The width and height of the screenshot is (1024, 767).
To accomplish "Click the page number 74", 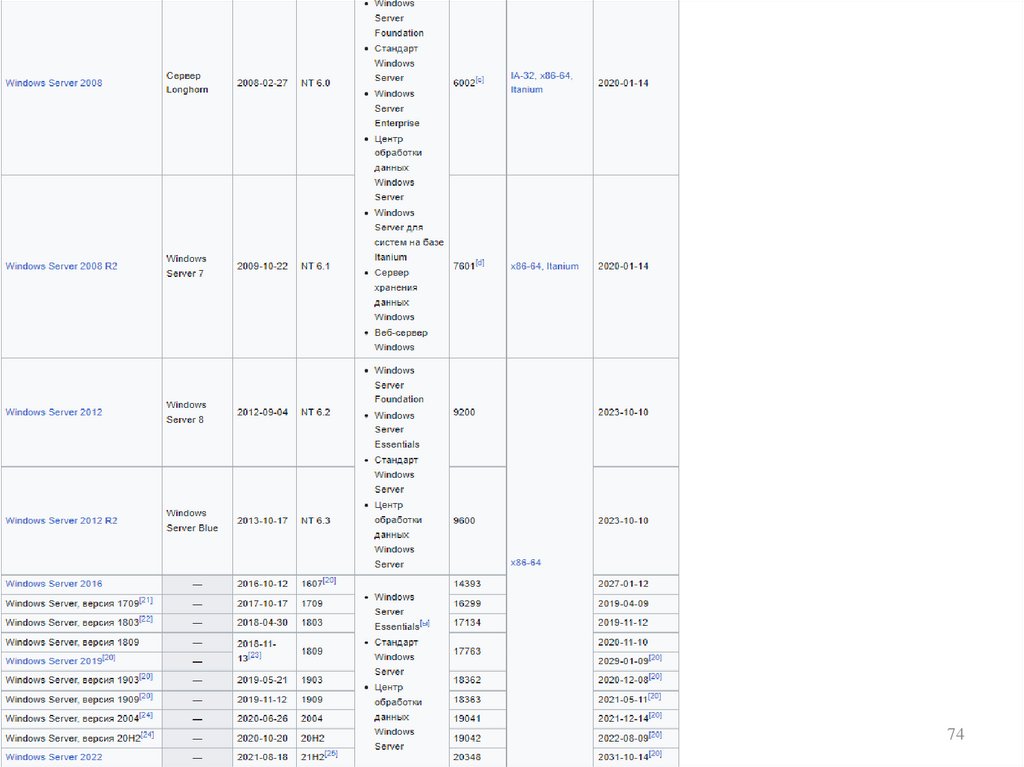I will [x=955, y=734].
